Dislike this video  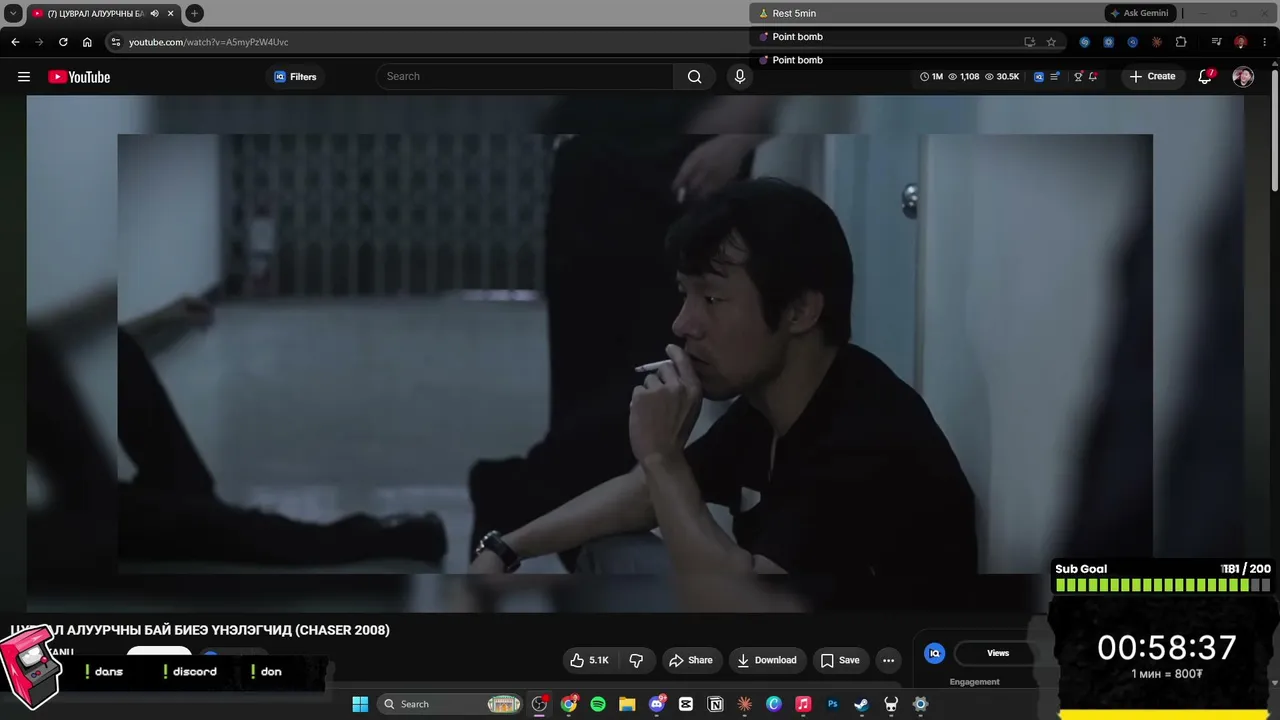(x=636, y=660)
